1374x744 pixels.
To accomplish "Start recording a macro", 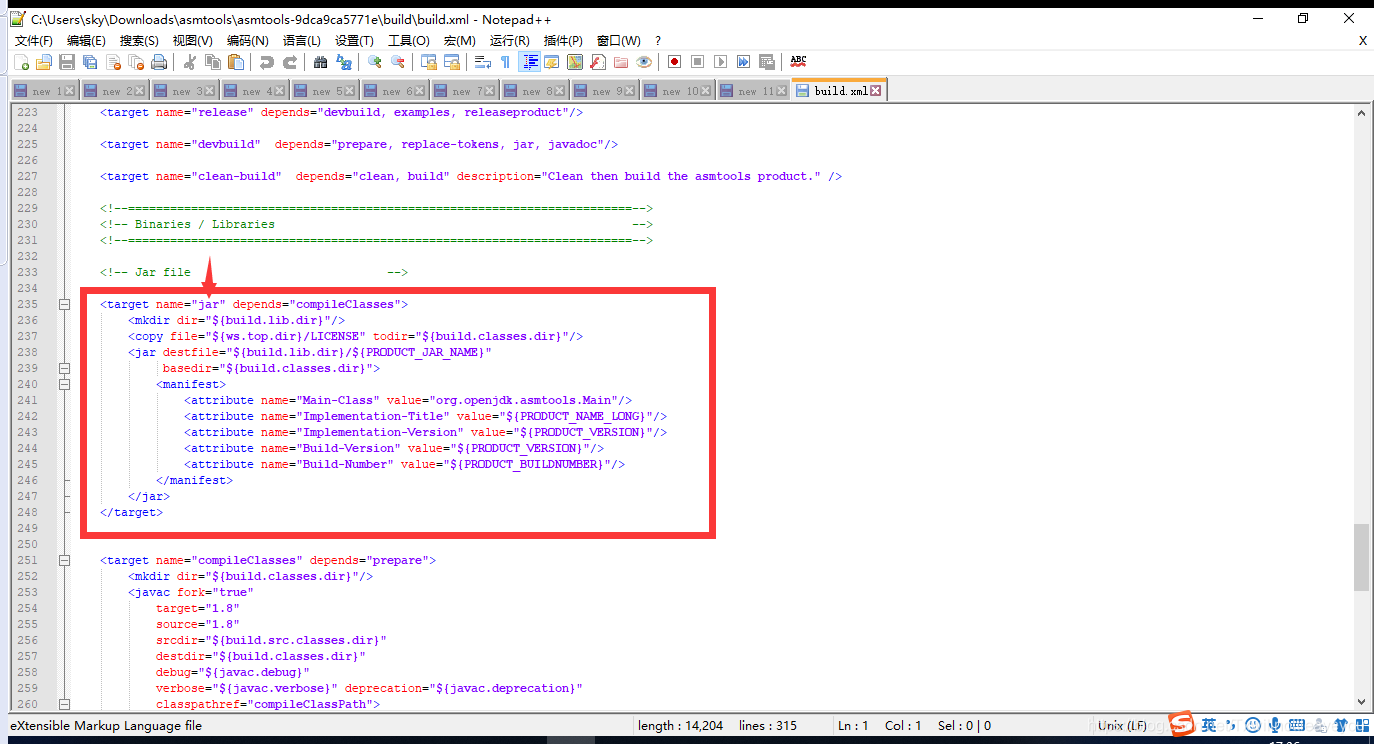I will 673,62.
